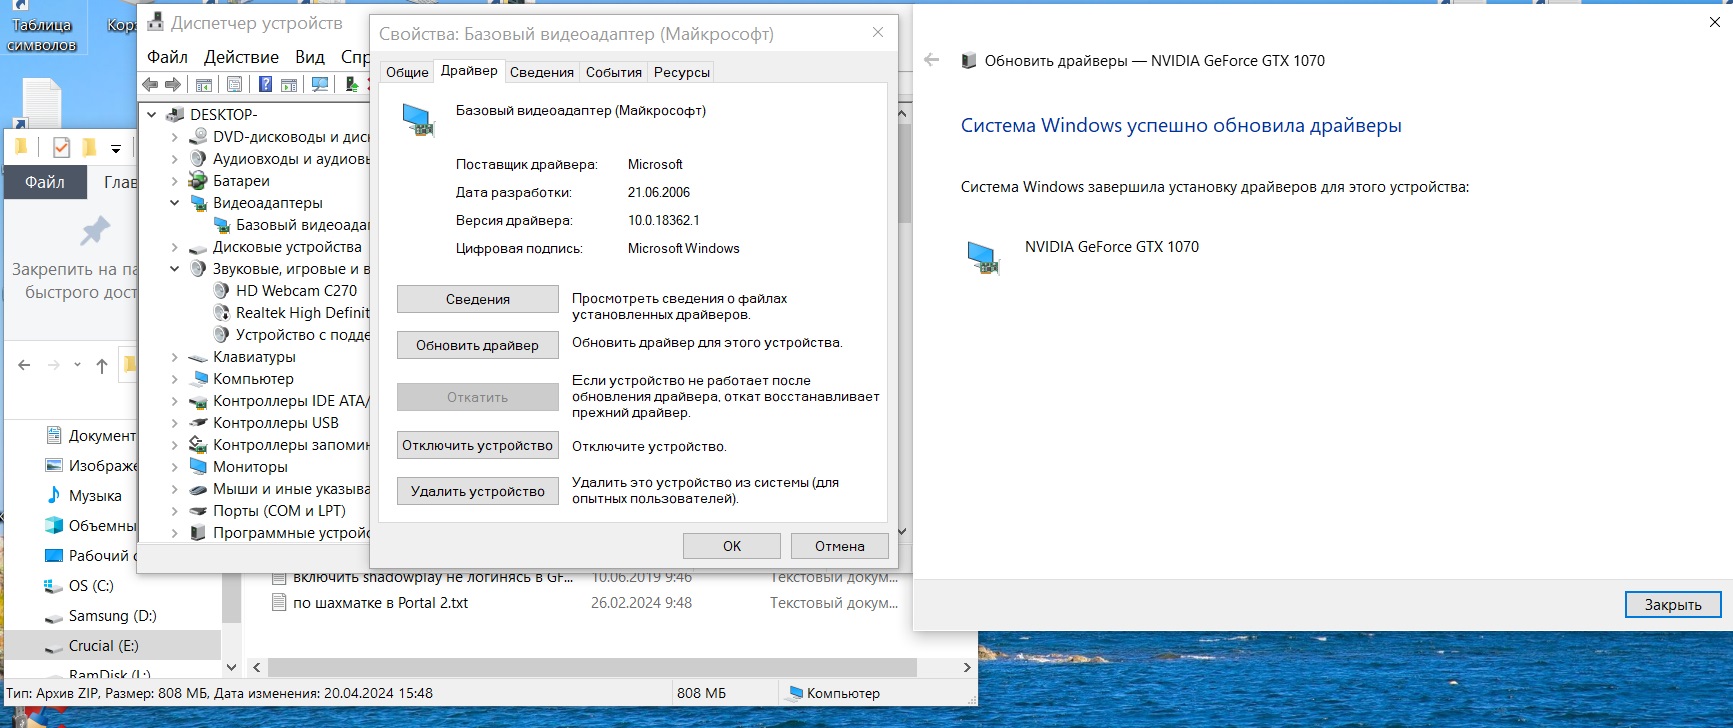The height and width of the screenshot is (728, 1733).
Task: Expand the Аудиовходы category
Action: pyautogui.click(x=175, y=159)
